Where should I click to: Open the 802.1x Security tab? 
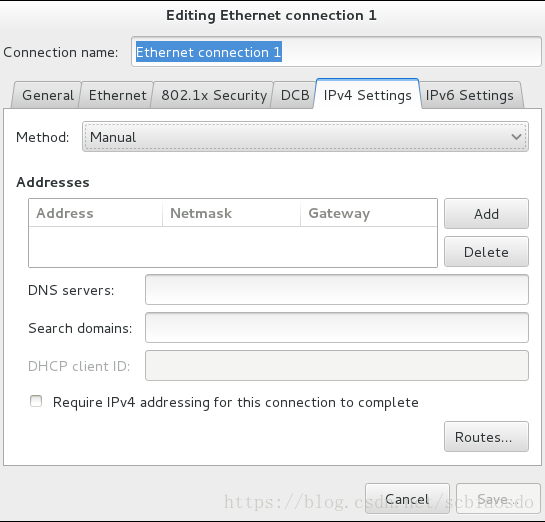pos(213,95)
